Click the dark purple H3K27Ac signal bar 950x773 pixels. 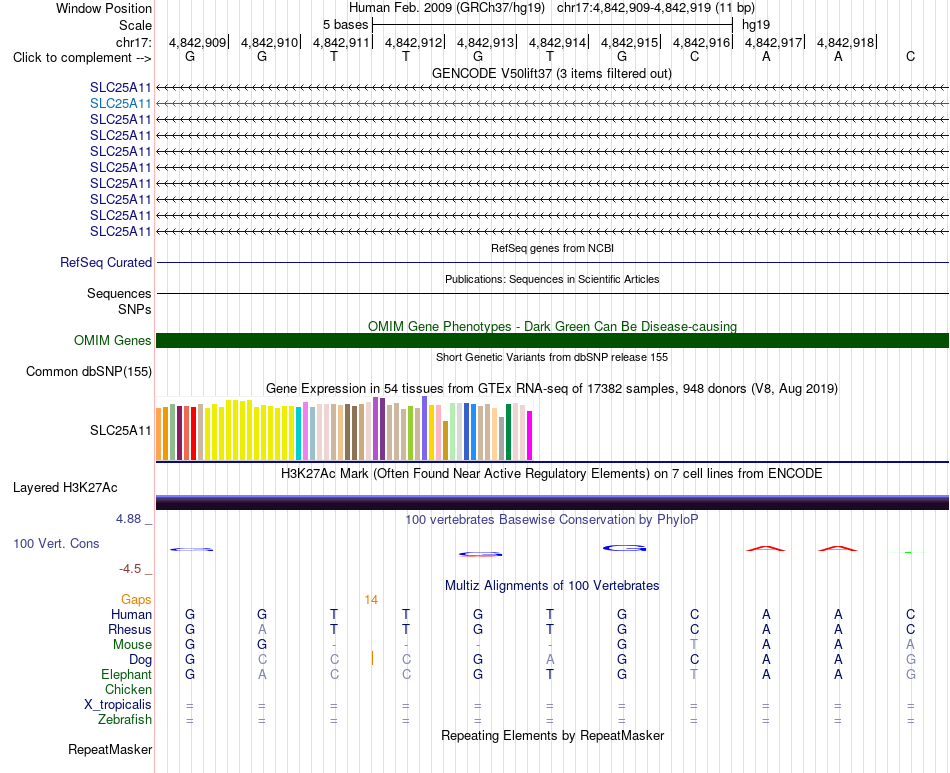552,503
